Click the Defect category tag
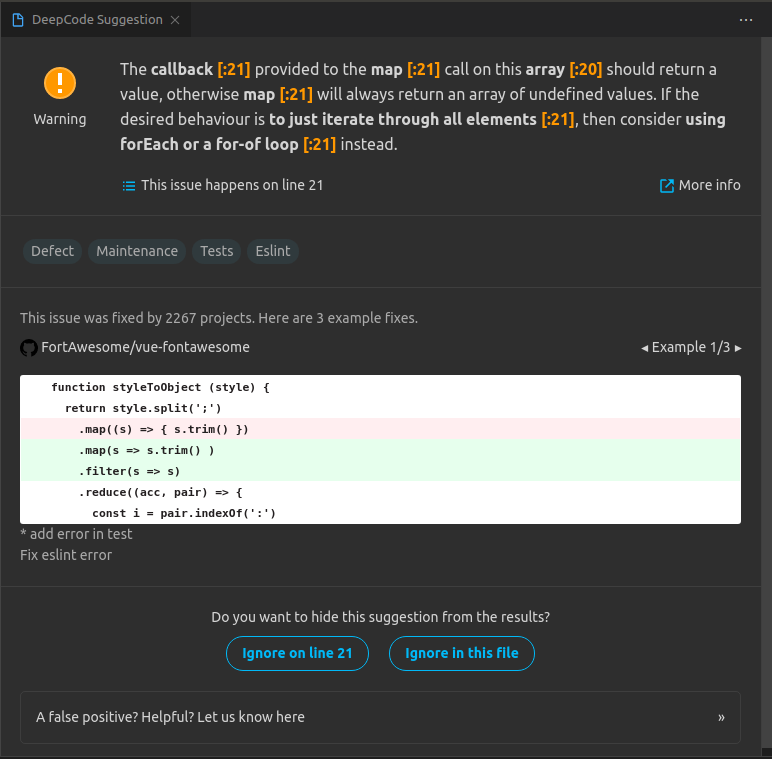Viewport: 772px width, 759px height. click(52, 251)
